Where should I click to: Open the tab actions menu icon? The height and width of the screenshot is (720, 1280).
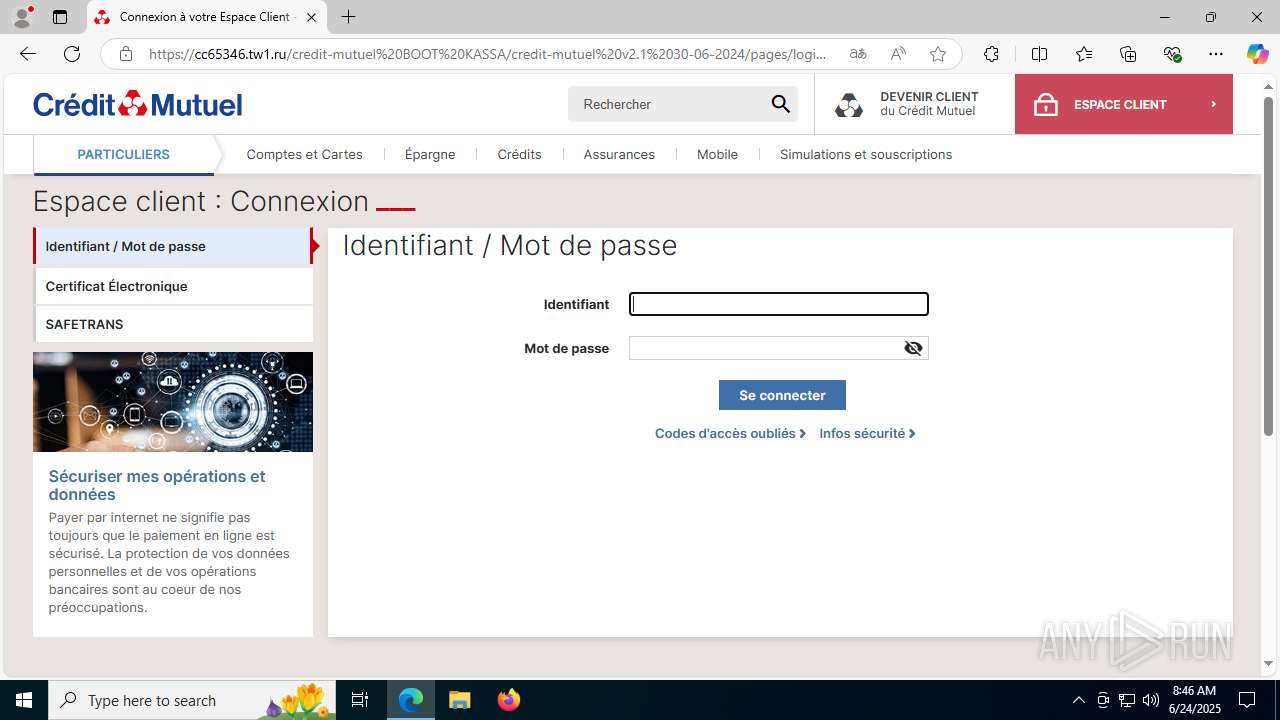60,17
